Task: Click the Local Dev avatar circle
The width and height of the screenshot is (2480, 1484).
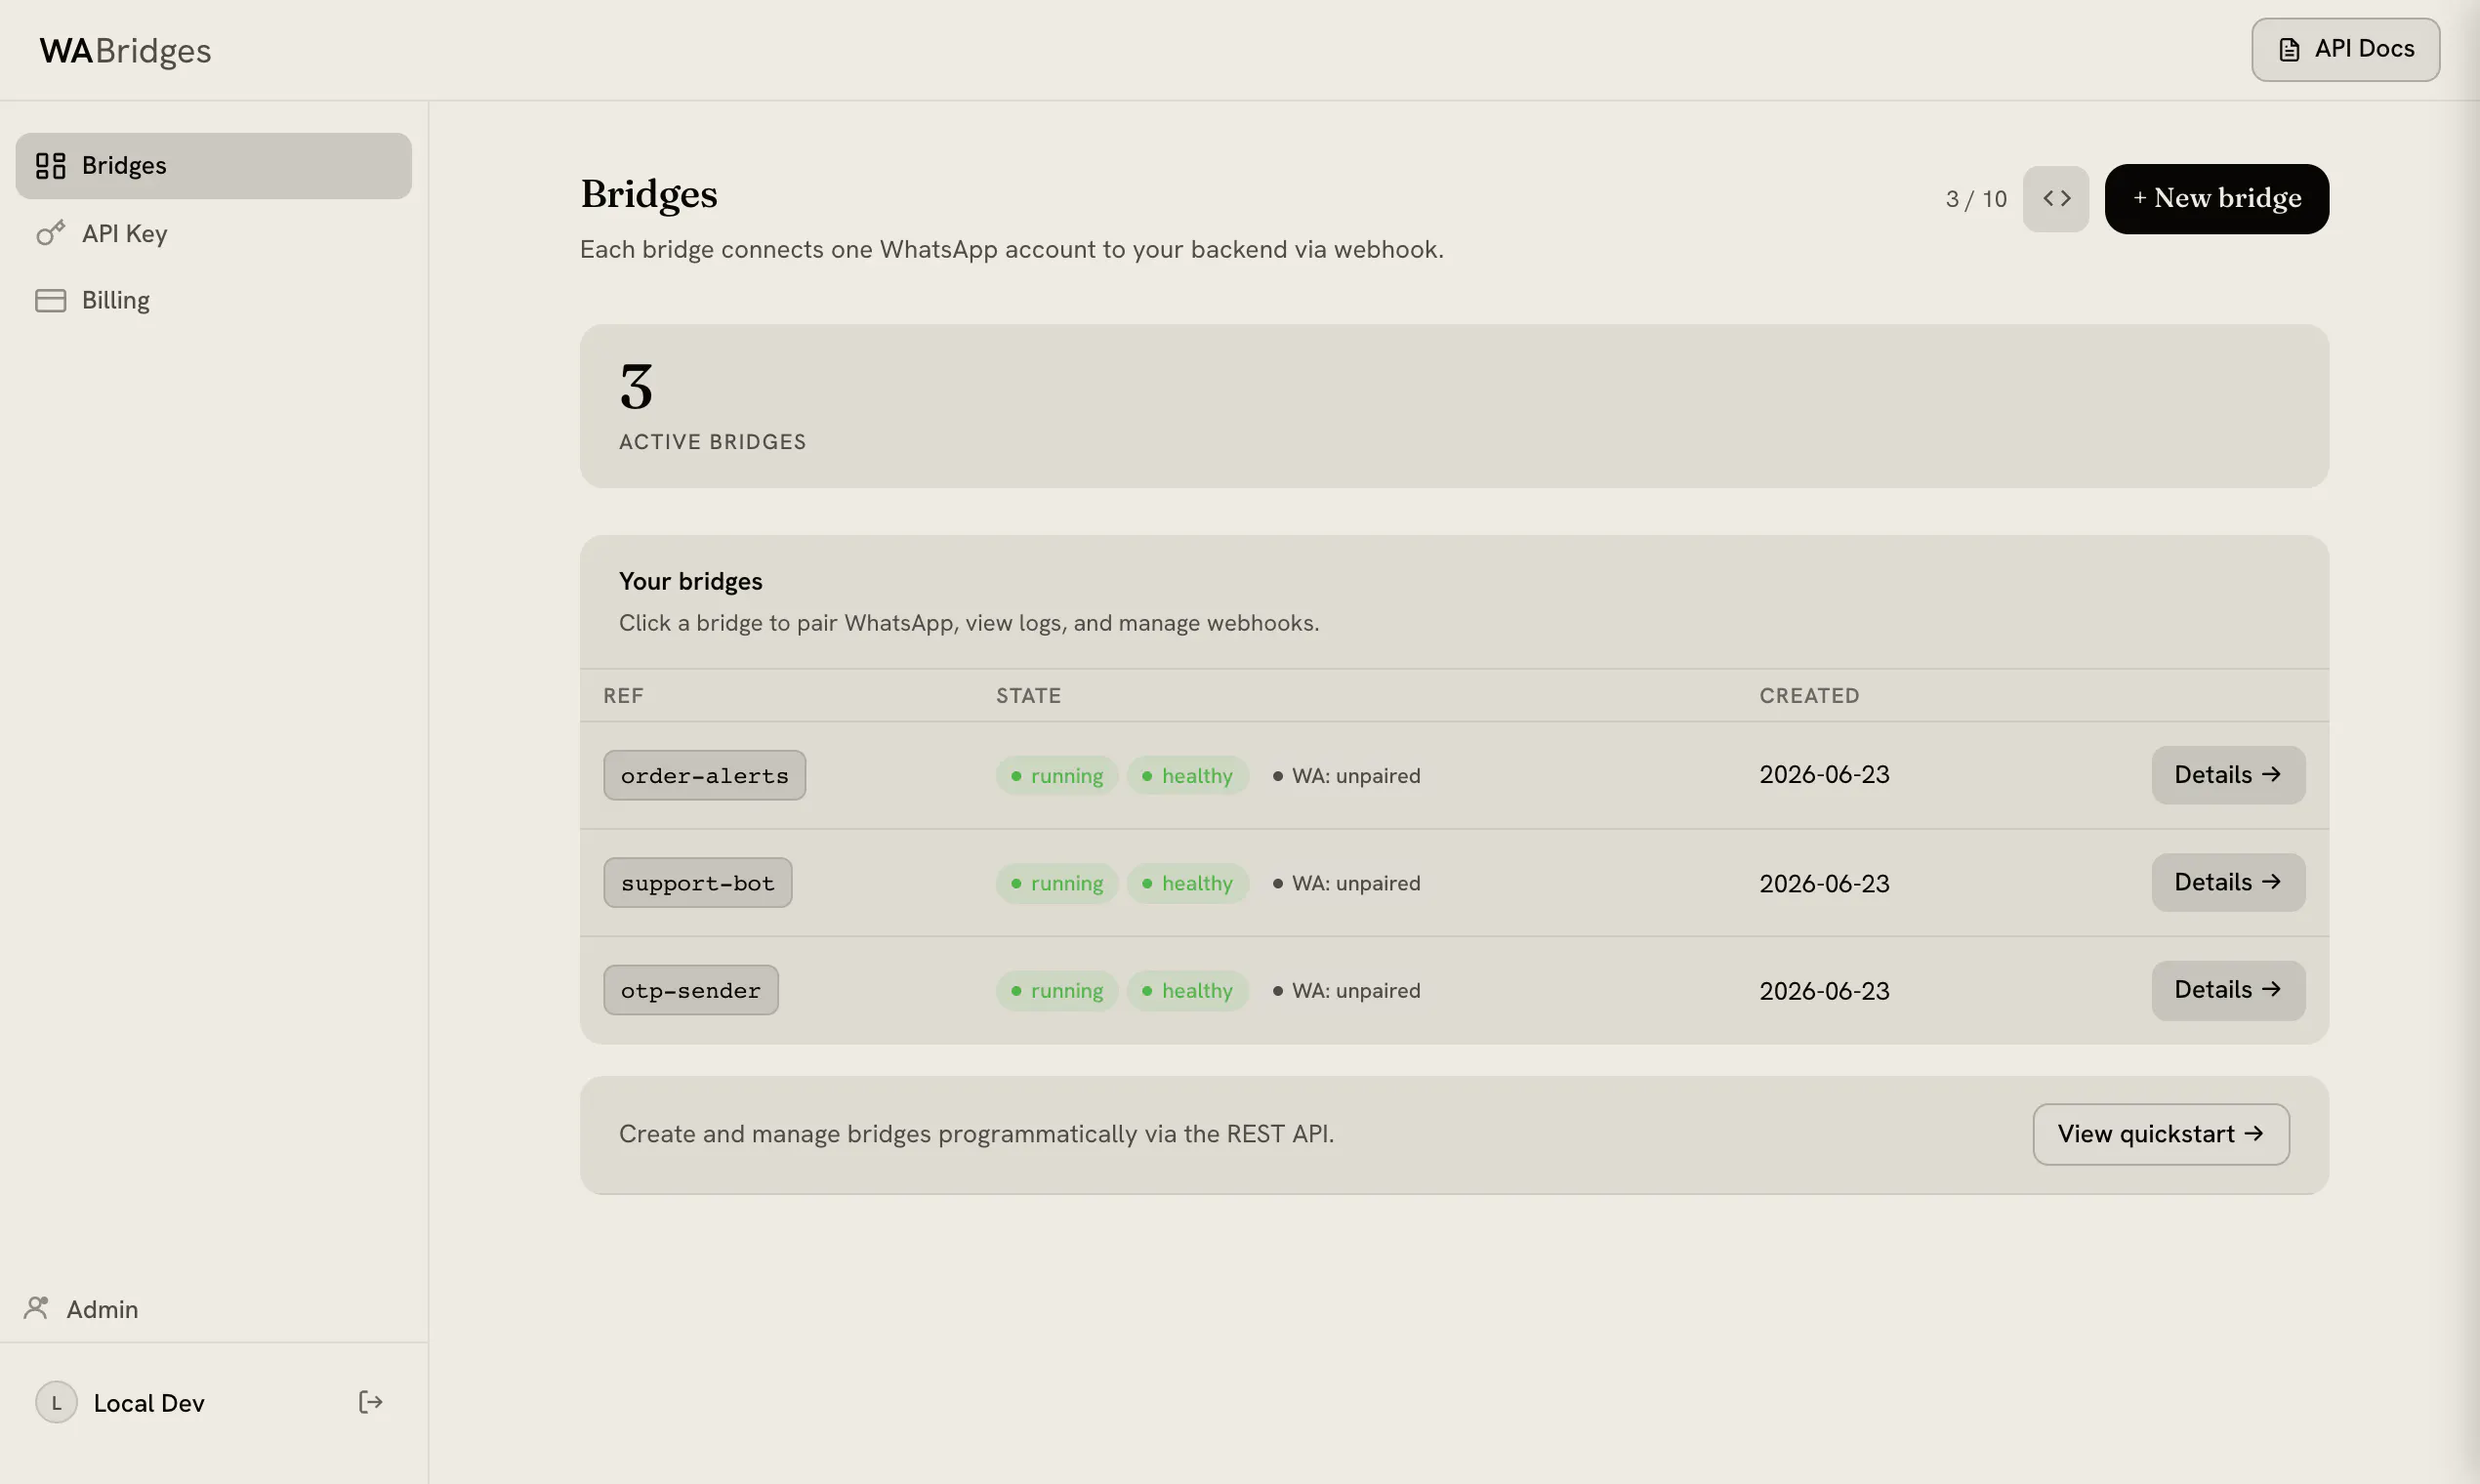Action: [x=56, y=1402]
